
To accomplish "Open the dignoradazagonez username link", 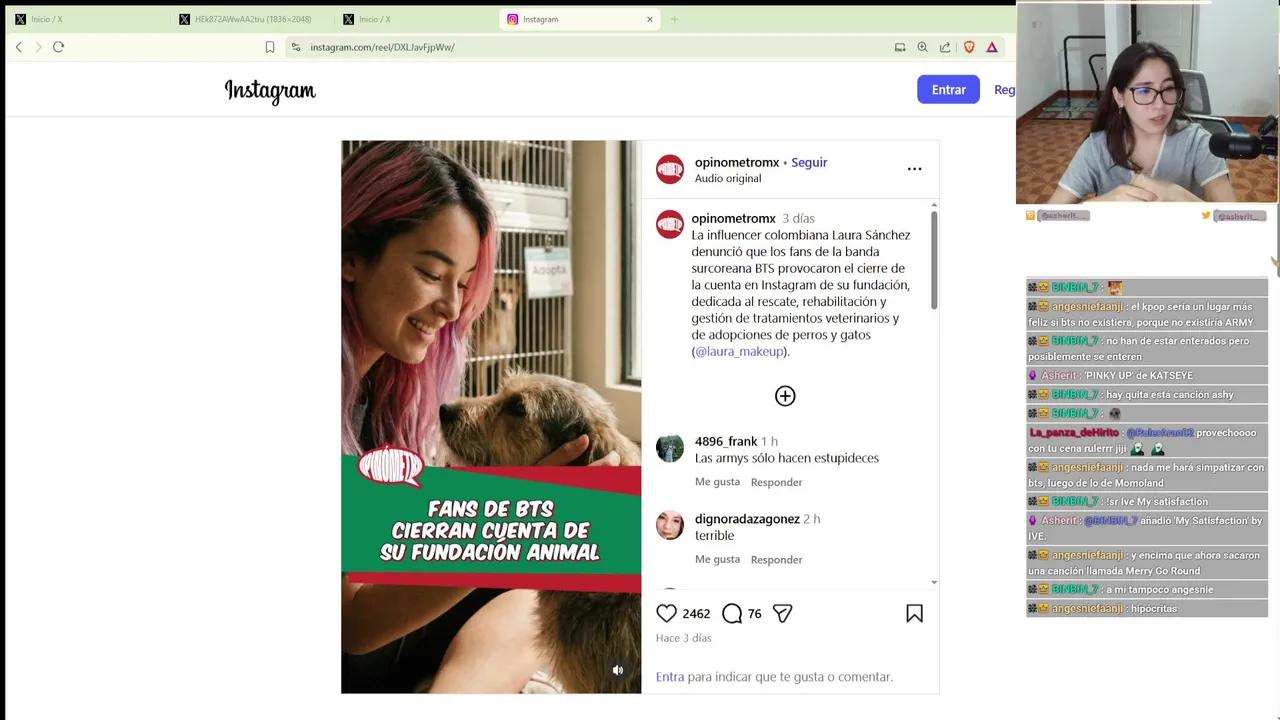I will pos(747,519).
